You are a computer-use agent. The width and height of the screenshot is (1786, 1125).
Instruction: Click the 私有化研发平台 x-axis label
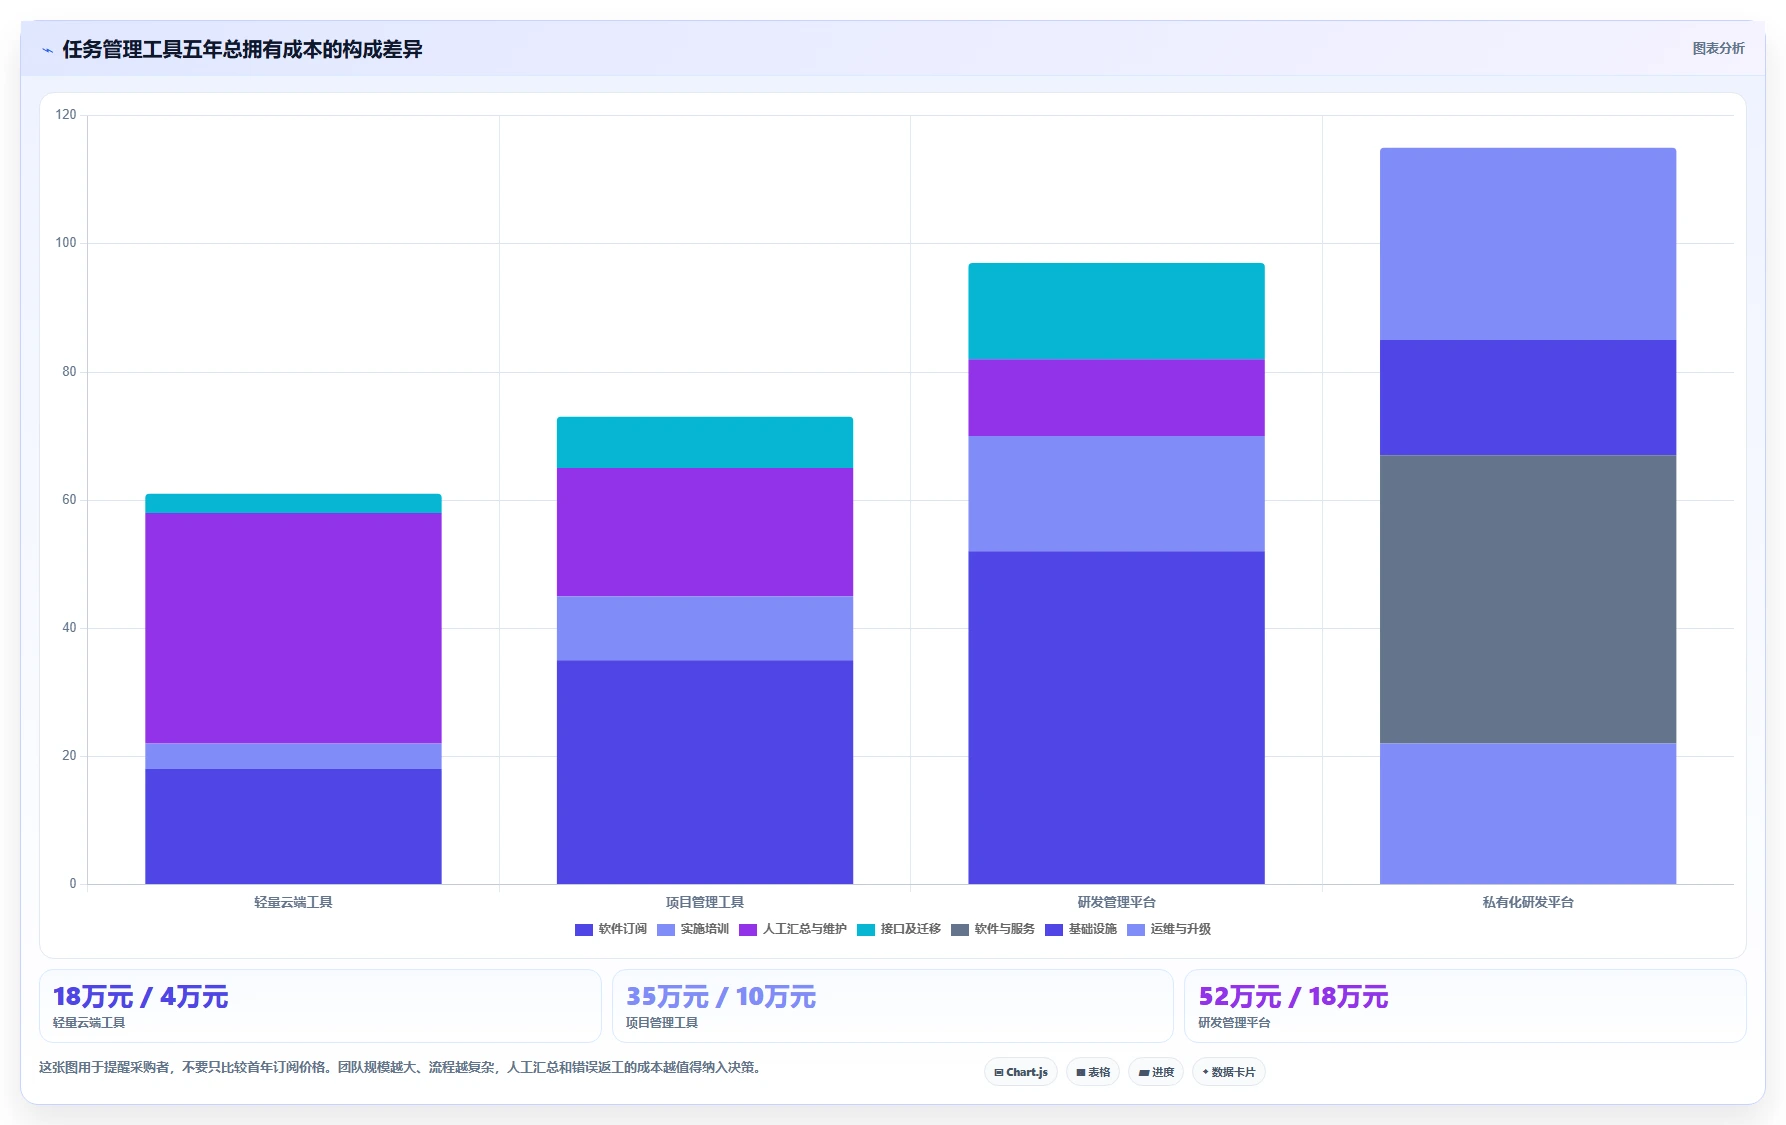coord(1528,902)
